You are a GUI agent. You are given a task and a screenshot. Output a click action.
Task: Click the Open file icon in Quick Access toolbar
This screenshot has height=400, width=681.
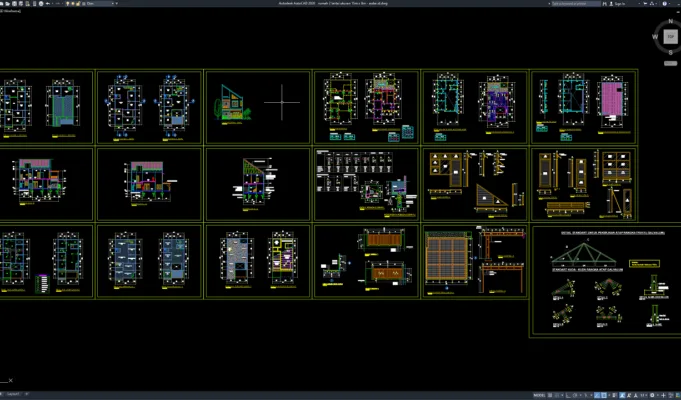7,3
